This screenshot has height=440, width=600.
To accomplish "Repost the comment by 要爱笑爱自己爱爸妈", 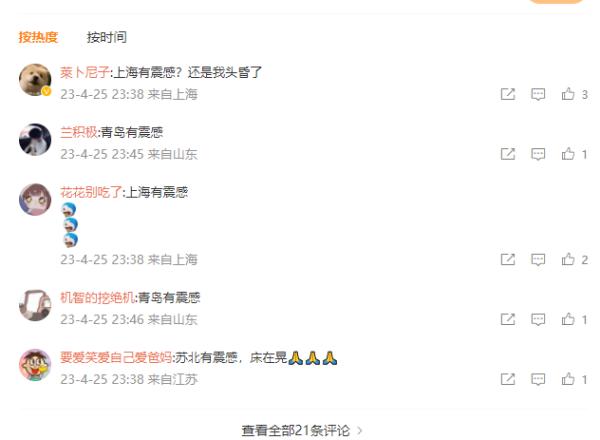I will (x=508, y=379).
